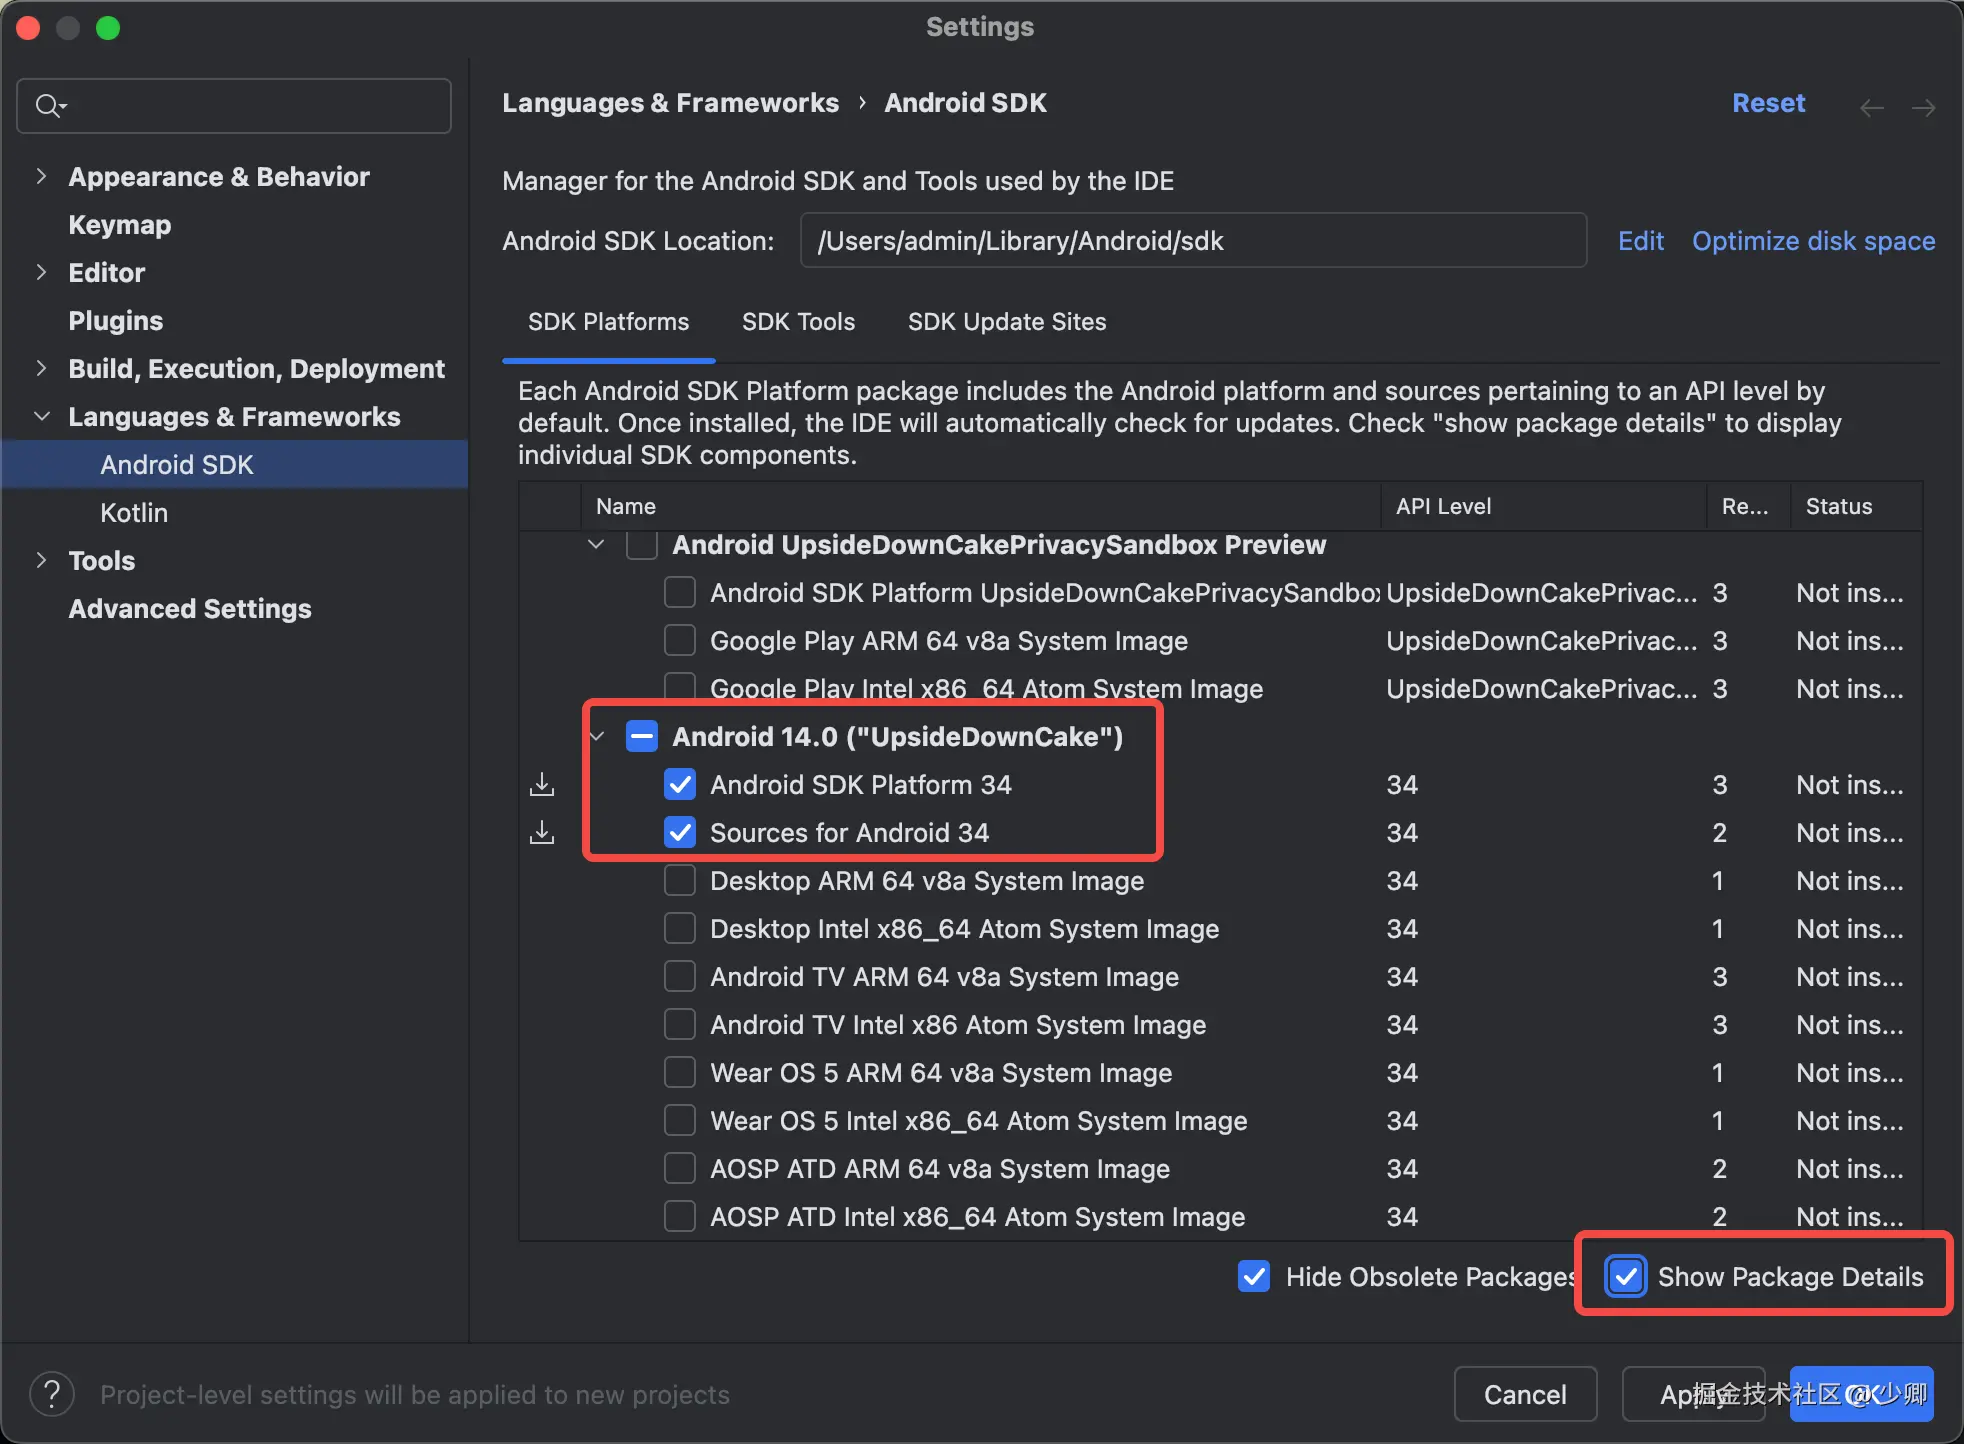Viewport: 1964px width, 1444px height.
Task: Switch to the SDK Tools tab
Action: 798,322
